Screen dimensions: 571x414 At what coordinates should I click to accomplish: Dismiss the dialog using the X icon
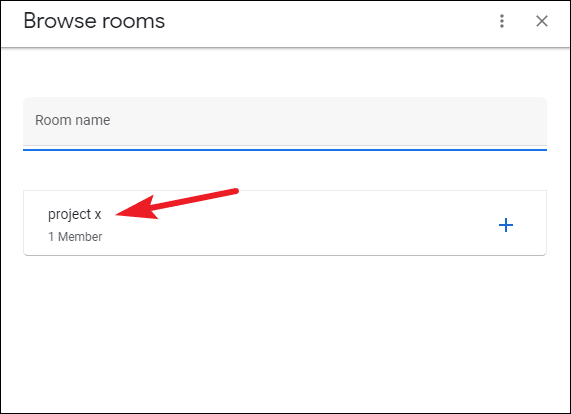coord(542,21)
